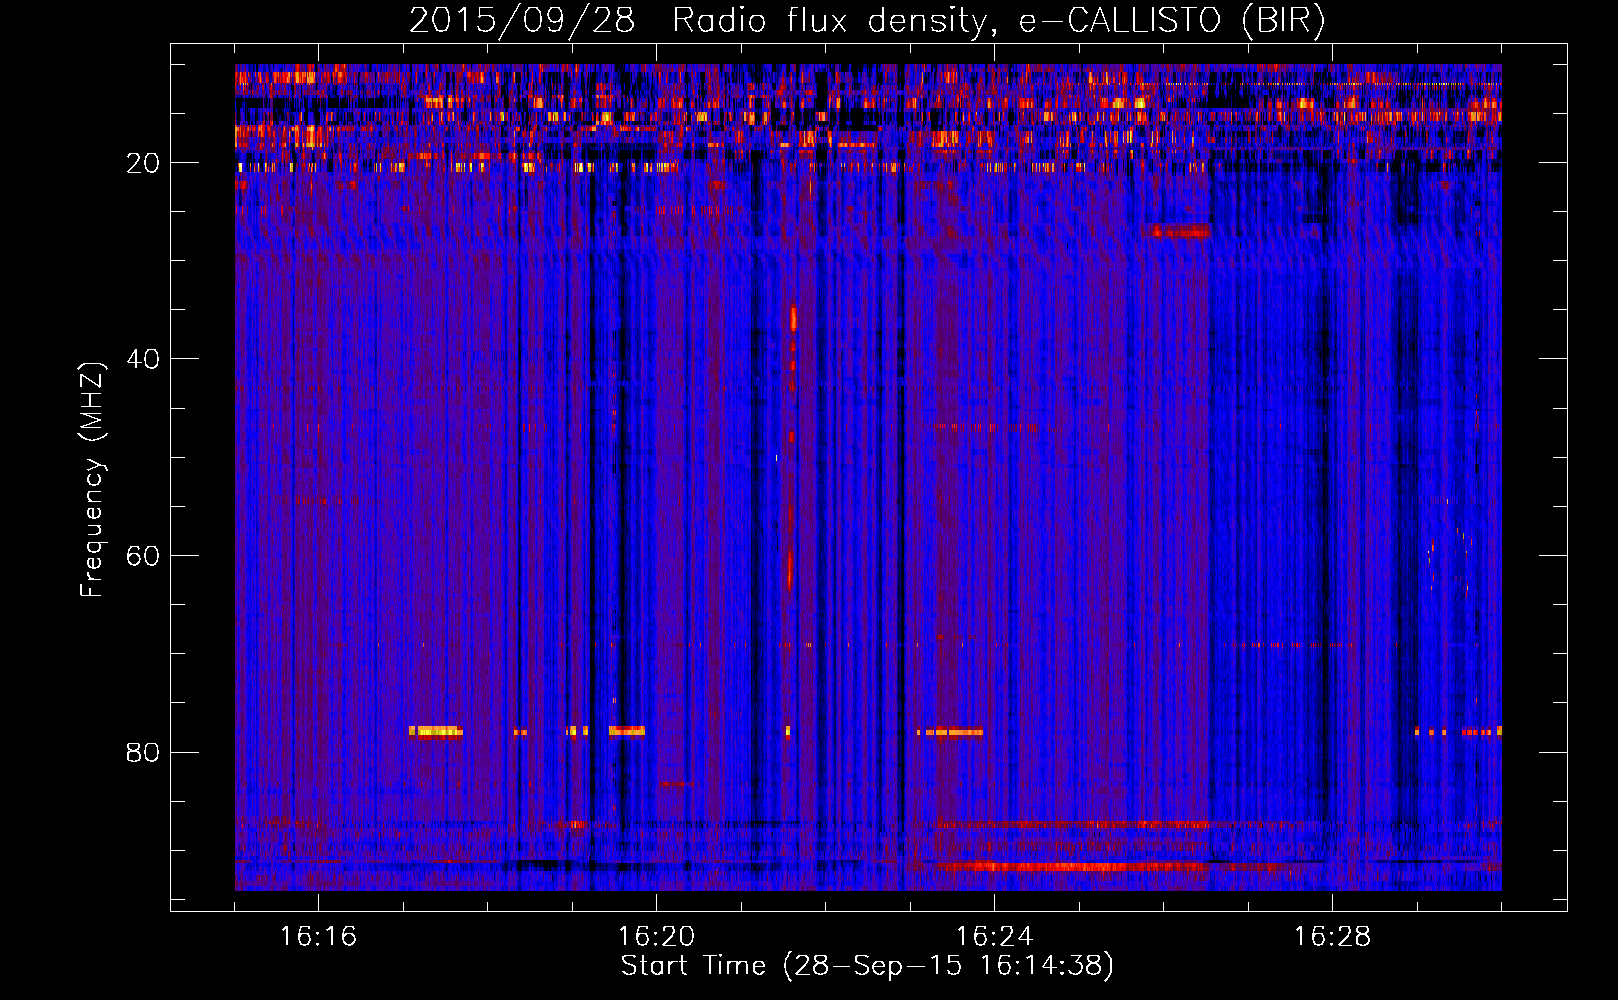Click the 40 frequency tick label
This screenshot has width=1618, height=1000.
click(143, 359)
